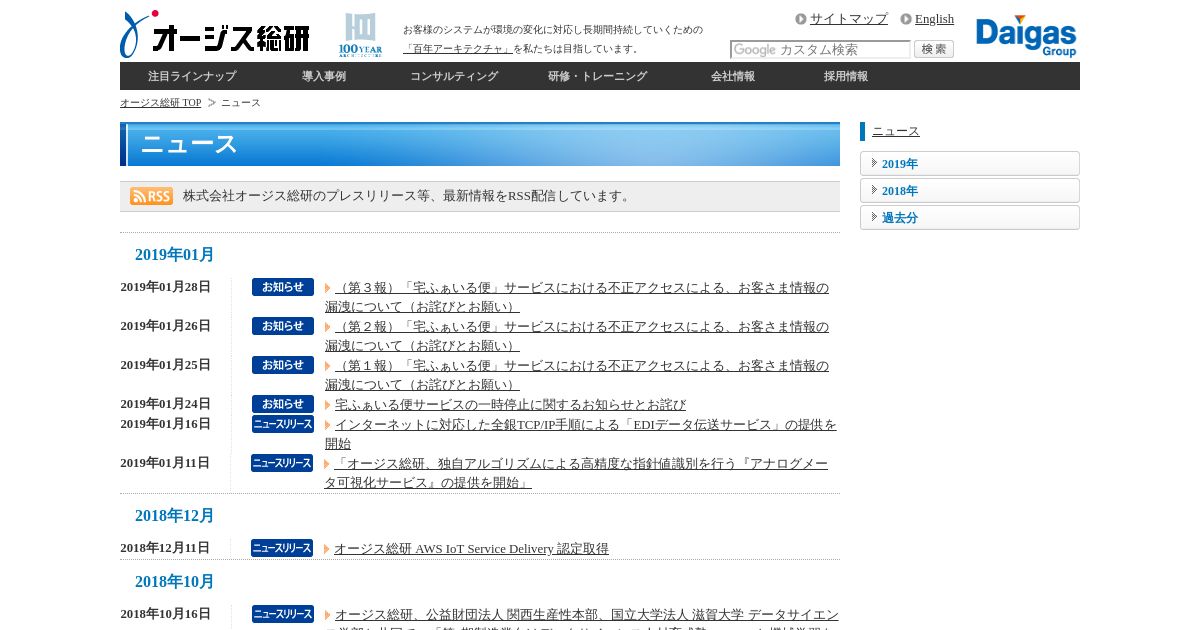1200x630 pixels.
Task: Click the 2019年01月 section heading
Action: coord(175,255)
